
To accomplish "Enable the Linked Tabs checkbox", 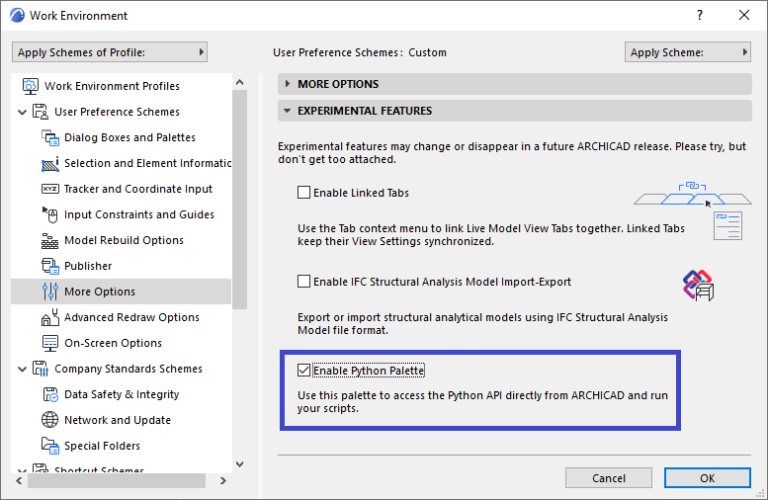I will (304, 193).
